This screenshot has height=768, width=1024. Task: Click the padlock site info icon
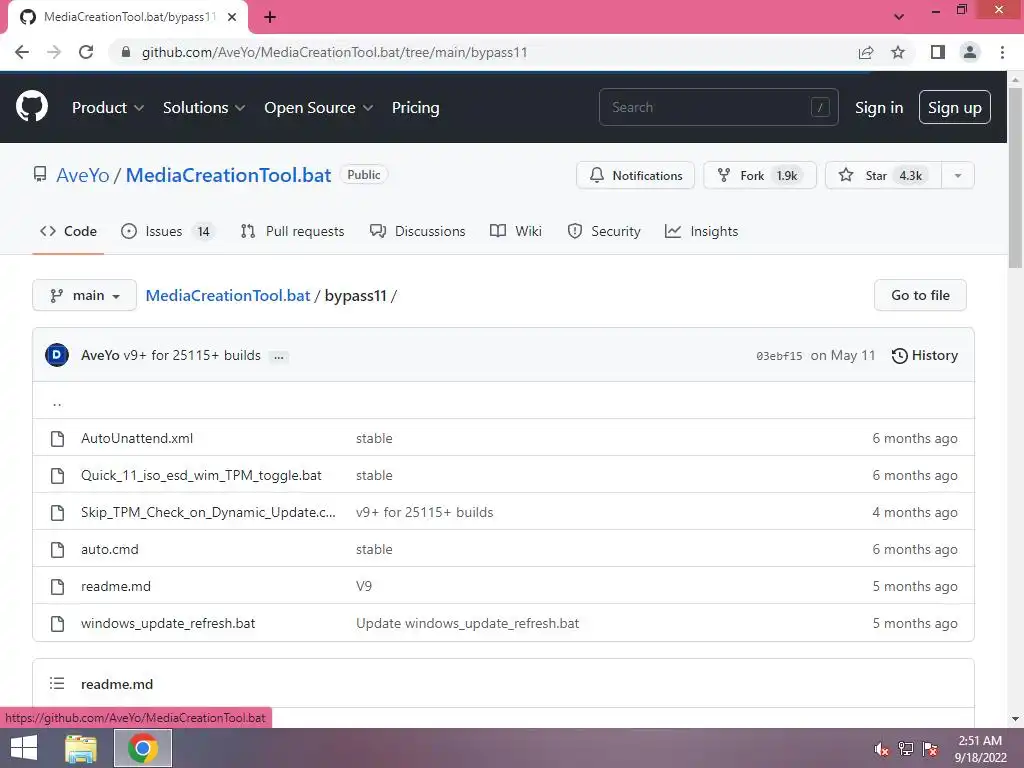click(x=126, y=52)
